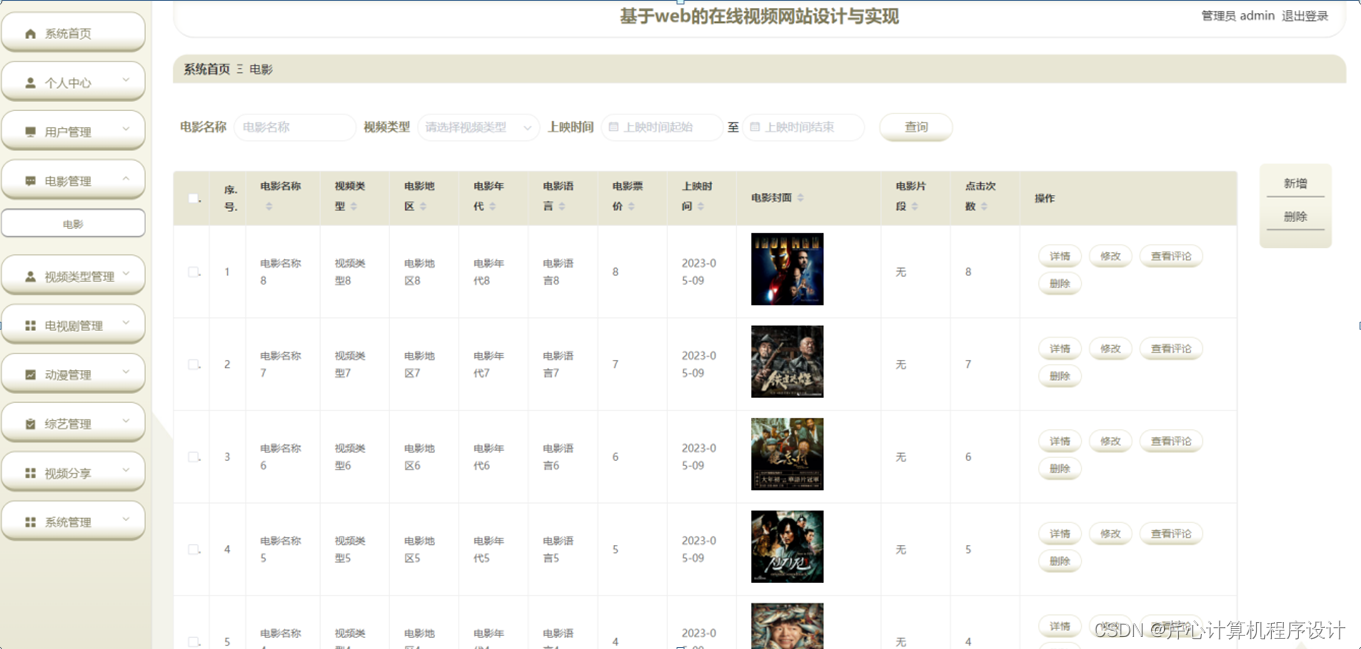Open the 请选择视频类型 dropdown
1361x649 pixels.
click(x=478, y=127)
